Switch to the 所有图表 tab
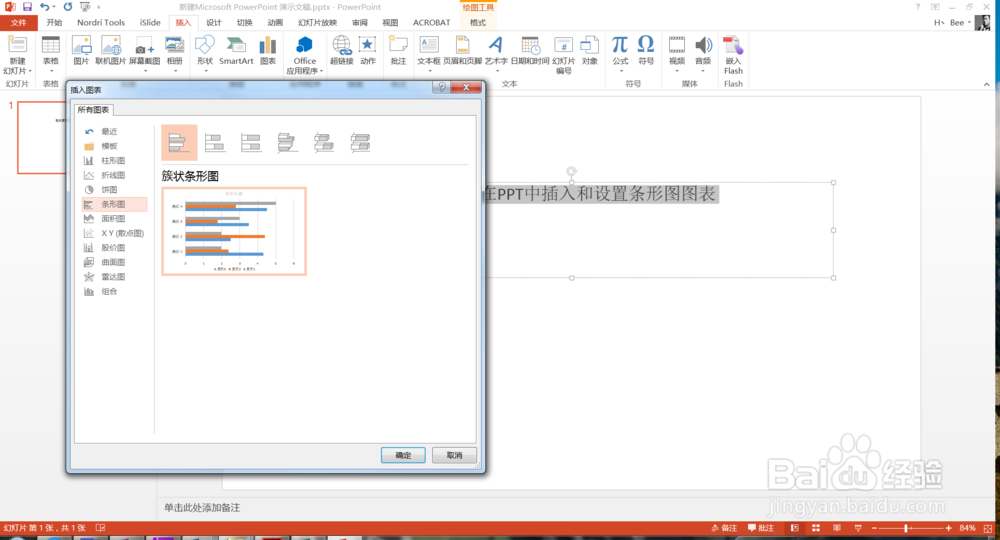The height and width of the screenshot is (540, 1000). click(93, 110)
